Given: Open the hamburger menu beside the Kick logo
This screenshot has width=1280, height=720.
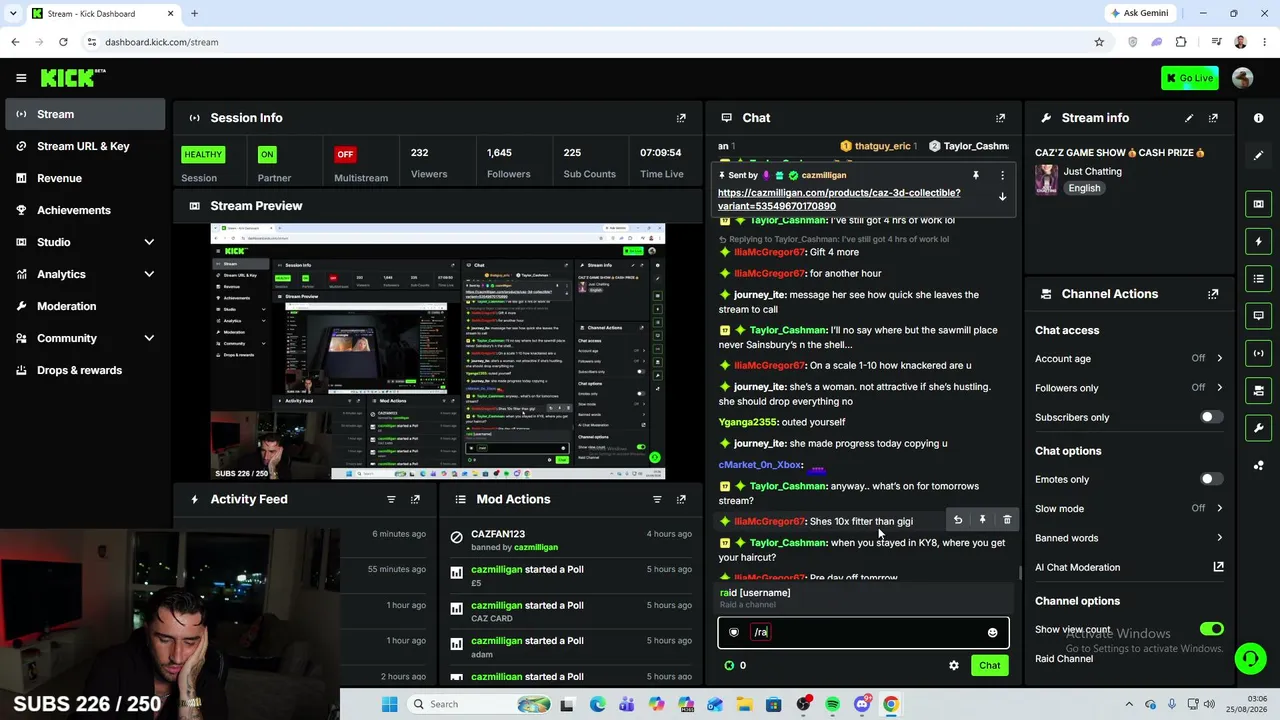Looking at the screenshot, I should point(21,78).
